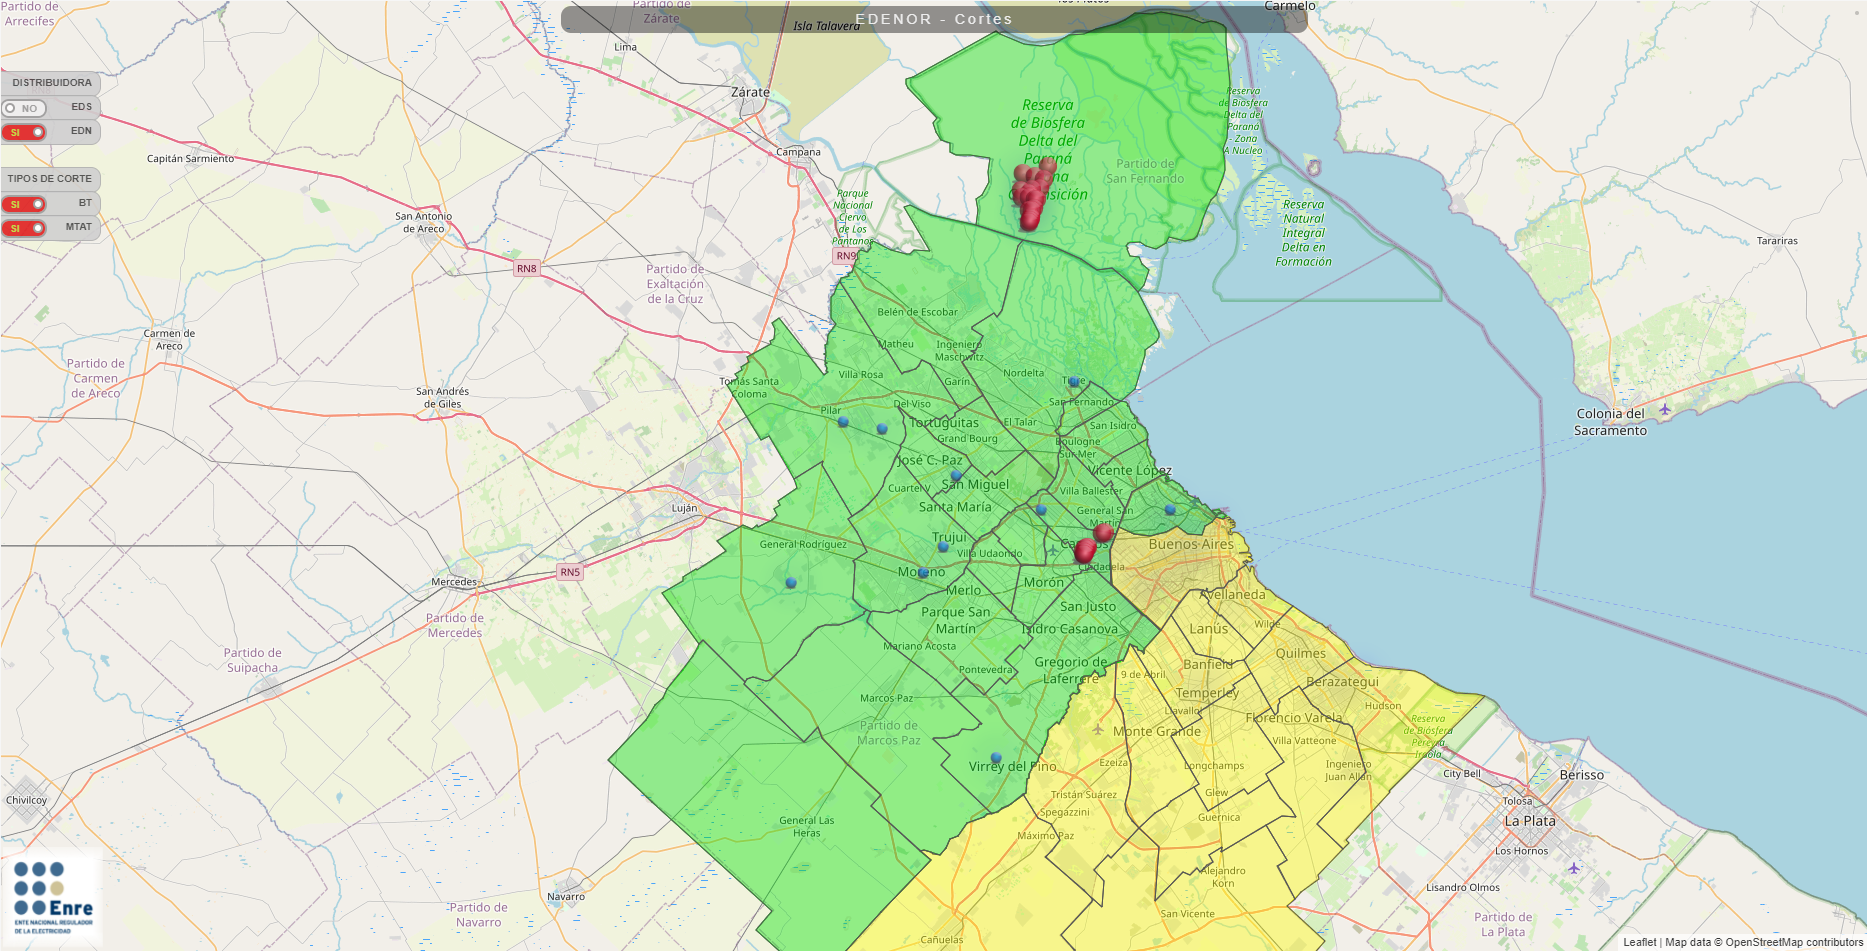Open the blue marker at Tigre
1867x951 pixels.
pyautogui.click(x=1074, y=382)
